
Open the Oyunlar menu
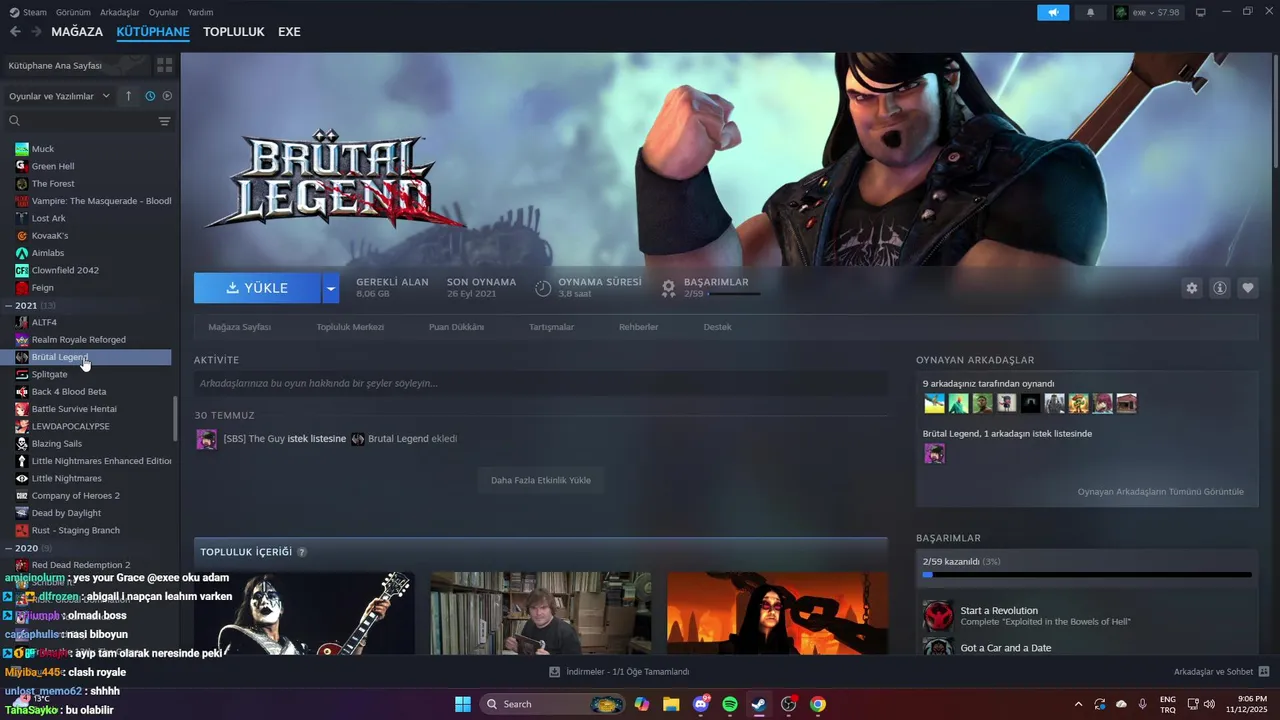point(163,12)
